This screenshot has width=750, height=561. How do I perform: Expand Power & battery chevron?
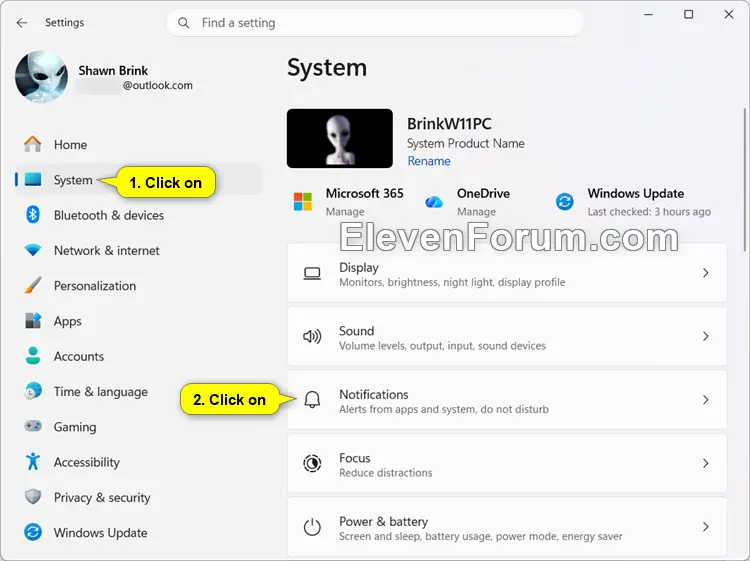(706, 527)
